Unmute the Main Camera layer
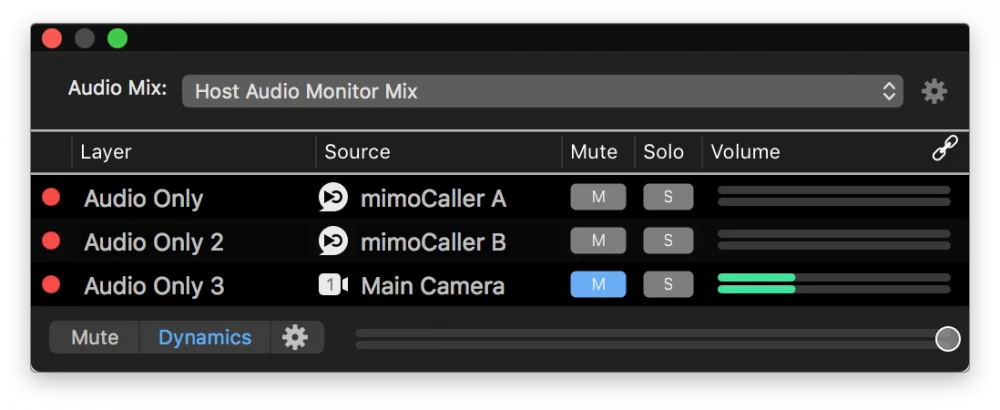The height and width of the screenshot is (410, 1000). point(598,284)
